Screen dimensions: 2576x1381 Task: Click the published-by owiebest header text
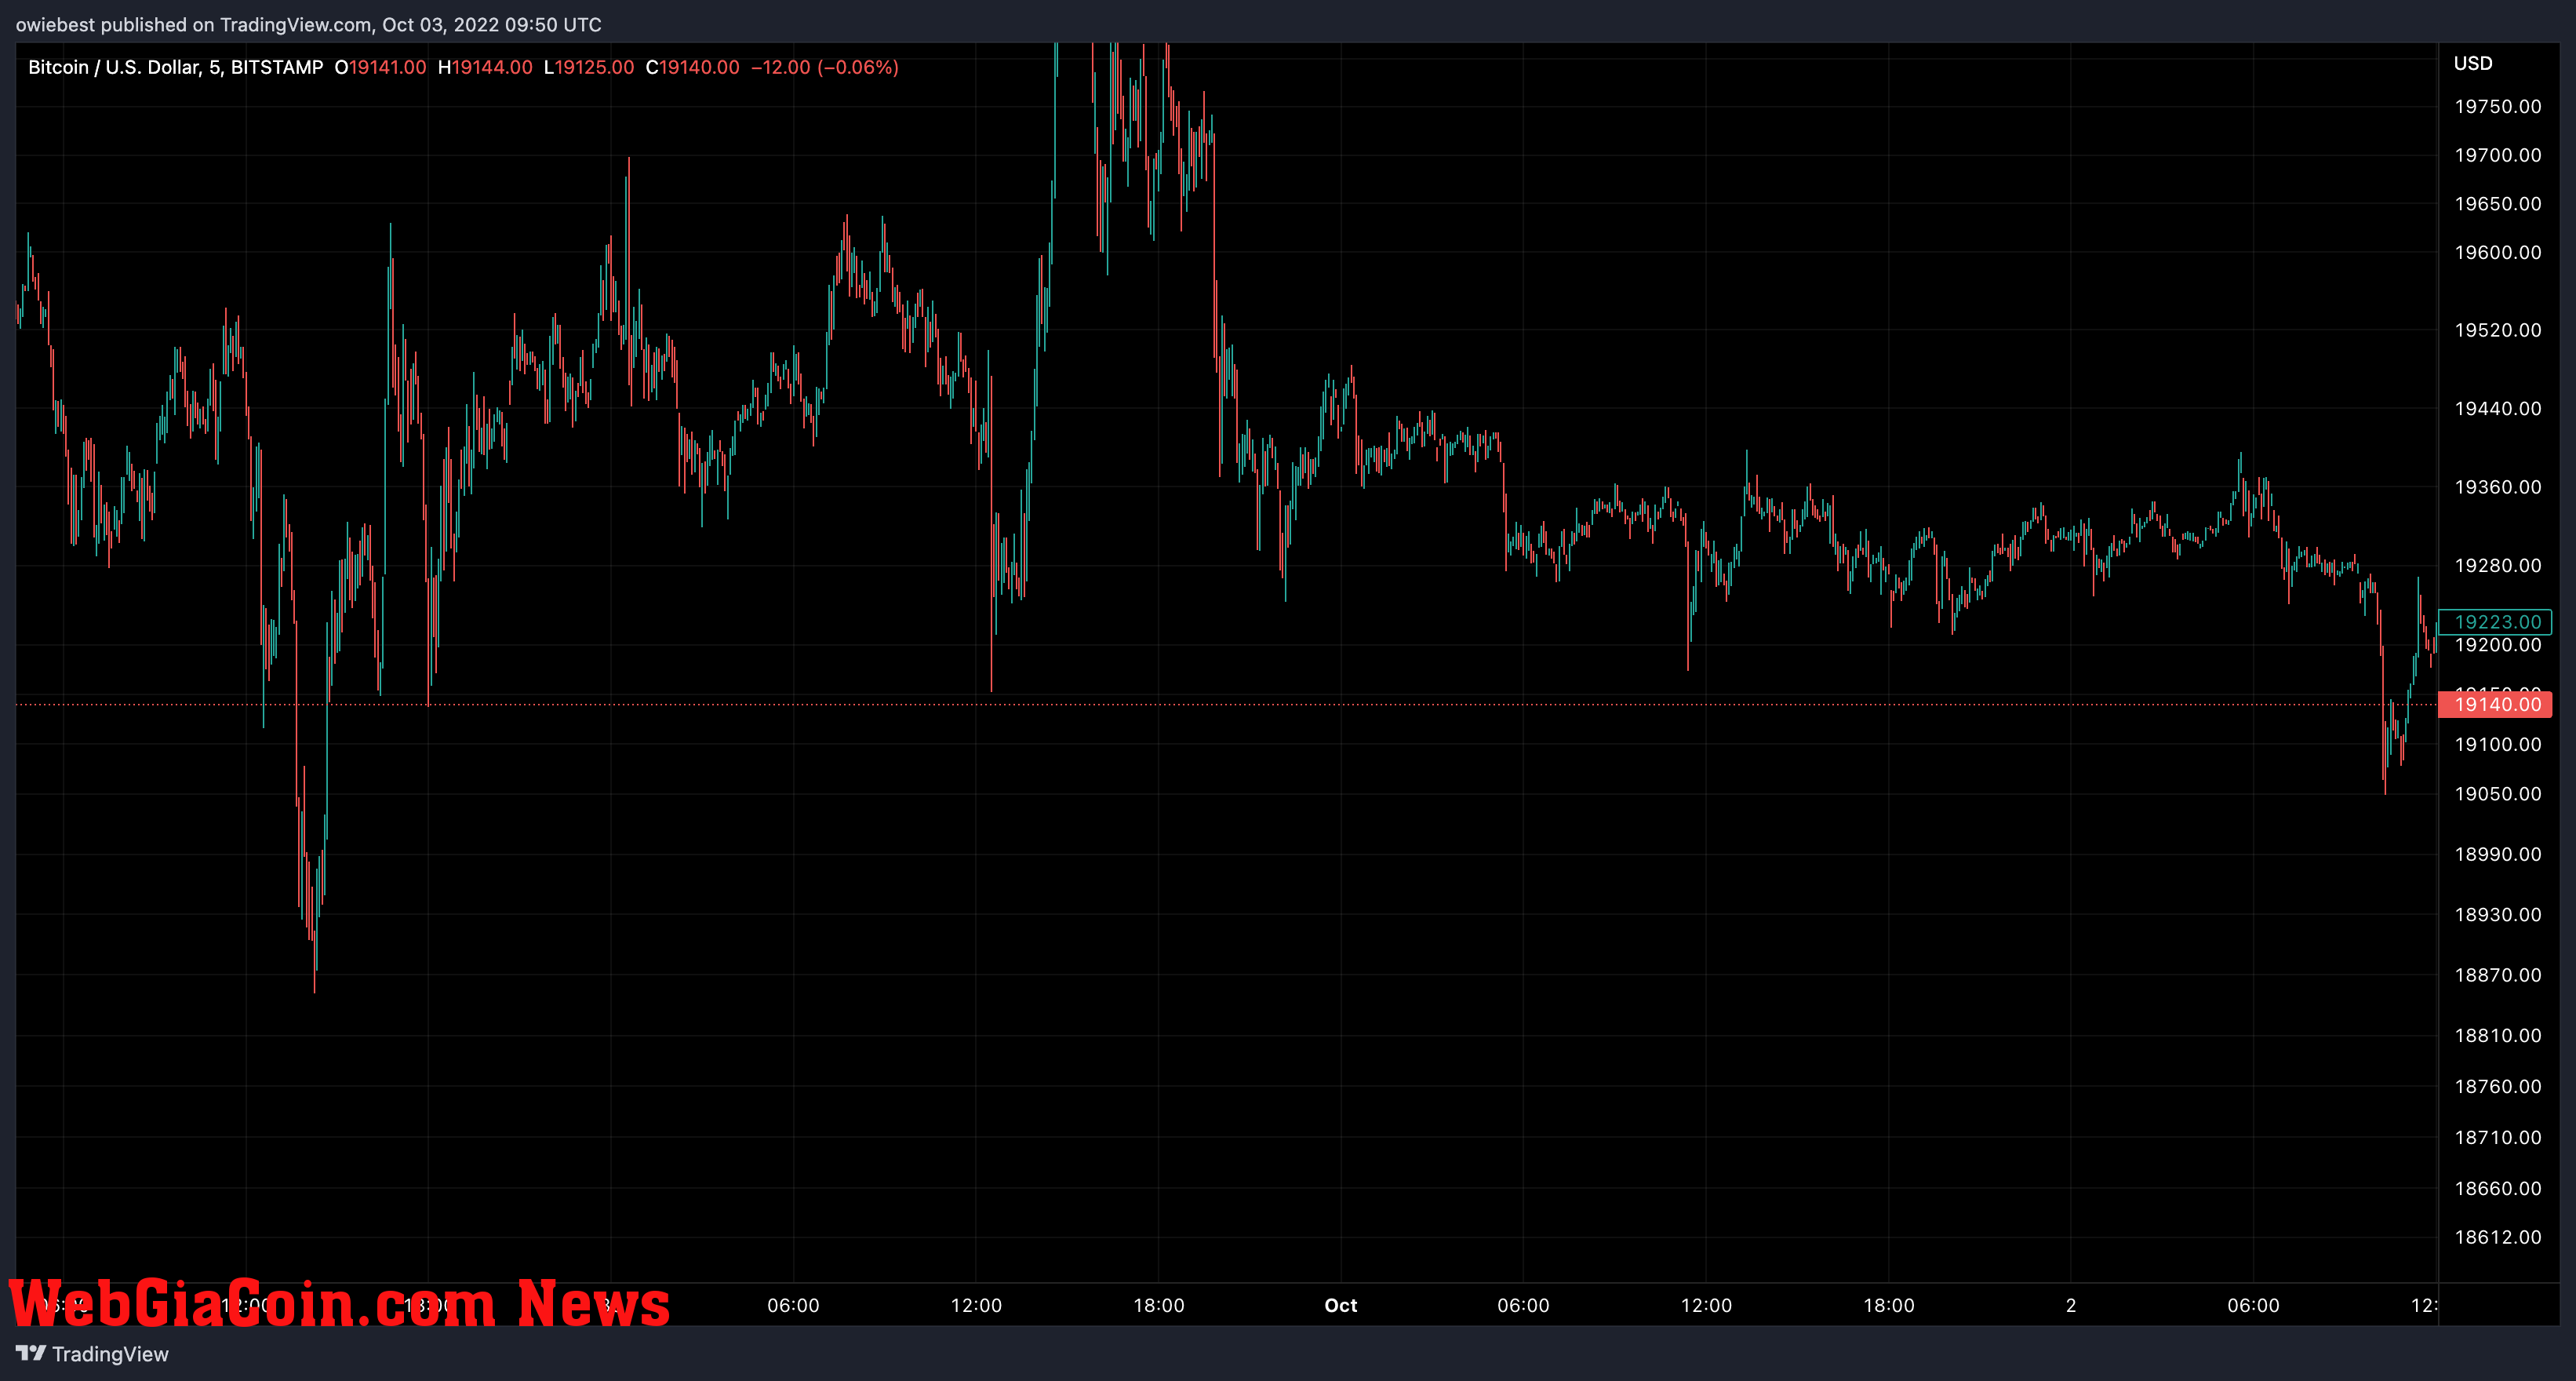point(308,24)
